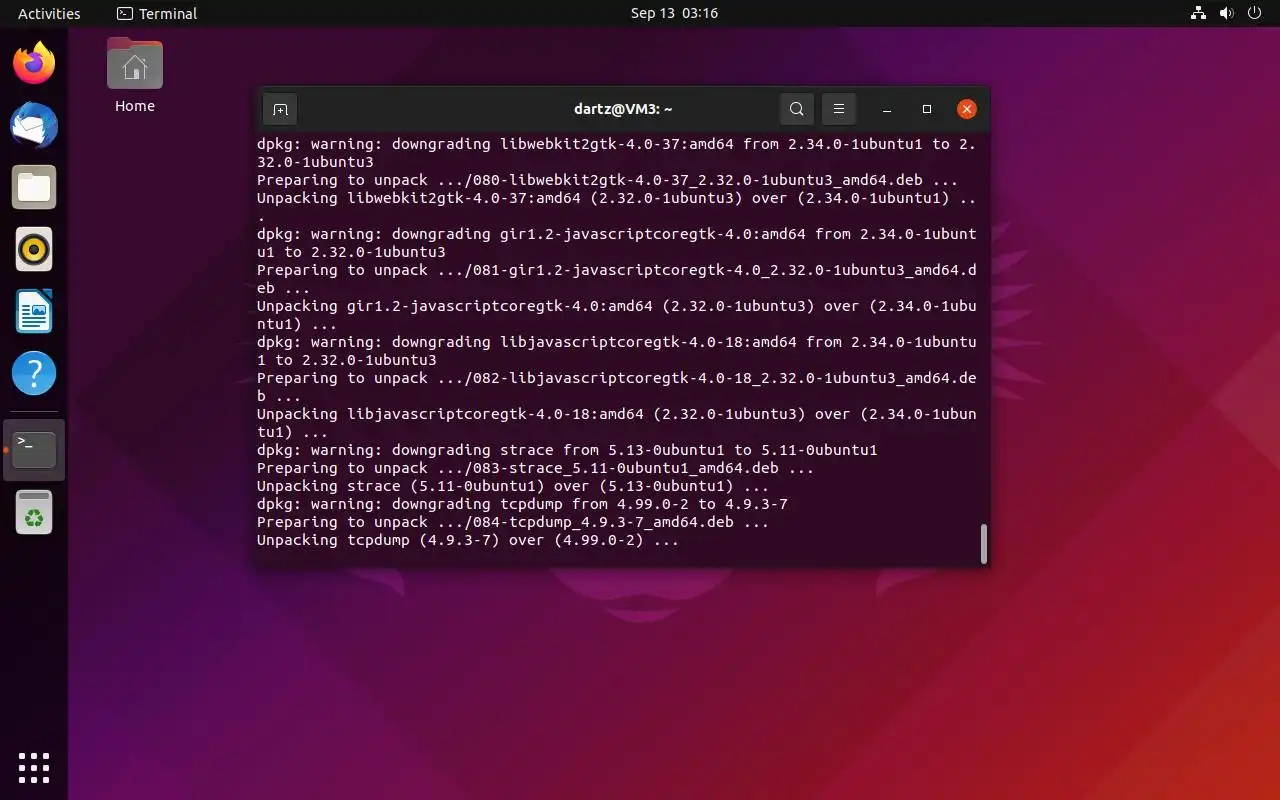
Task: Click line "Preparing to unpack .../082-libjavascriptcoregtk-4.0-18"
Action: [x=617, y=387]
